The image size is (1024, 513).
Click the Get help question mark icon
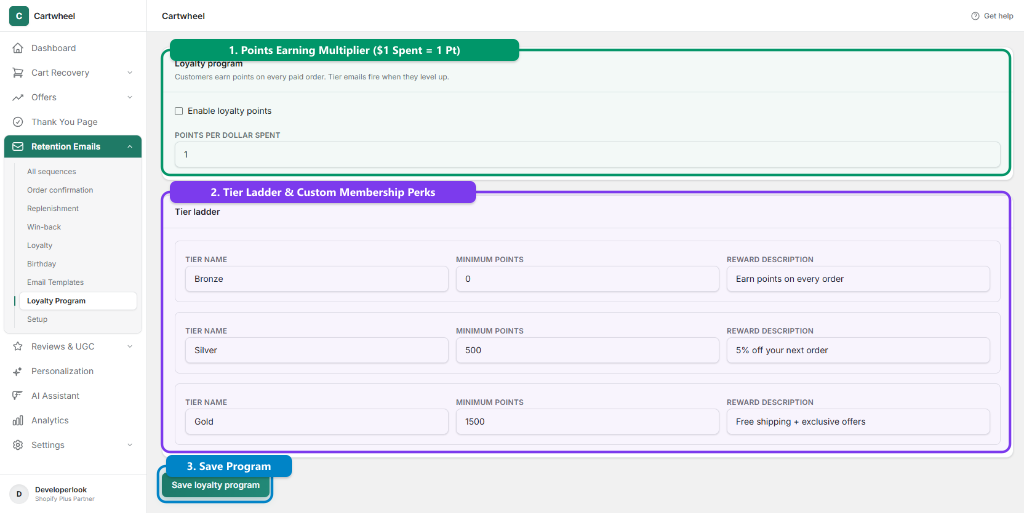click(x=975, y=16)
